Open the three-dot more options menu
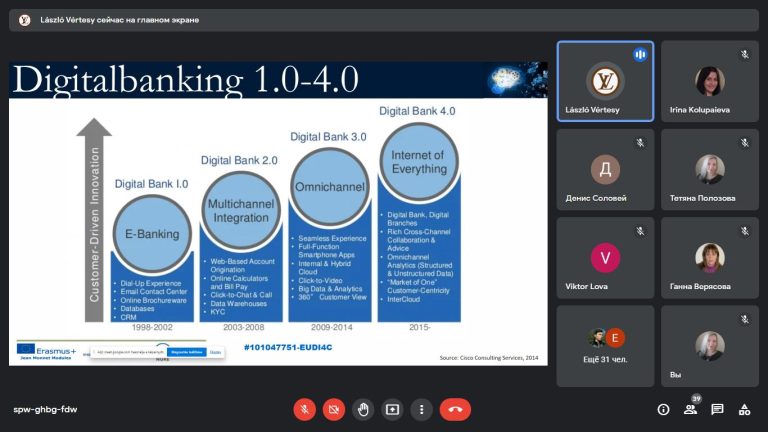Viewport: 768px width, 432px height. pos(421,409)
